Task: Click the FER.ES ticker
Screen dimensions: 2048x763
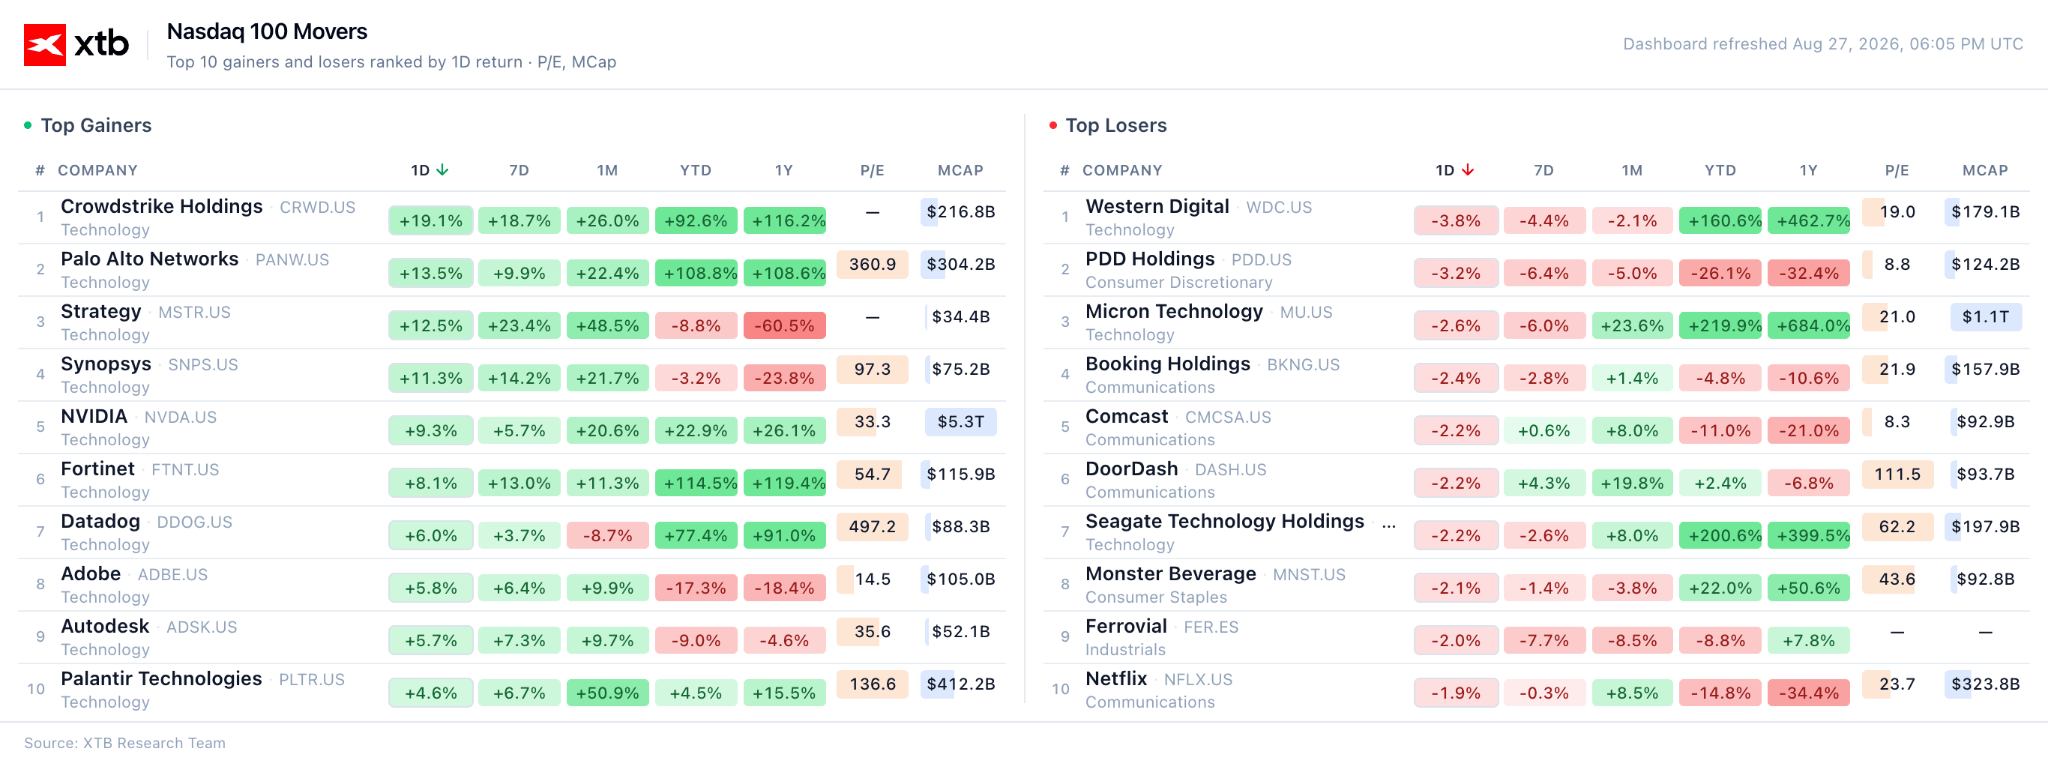Action: pos(1211,627)
